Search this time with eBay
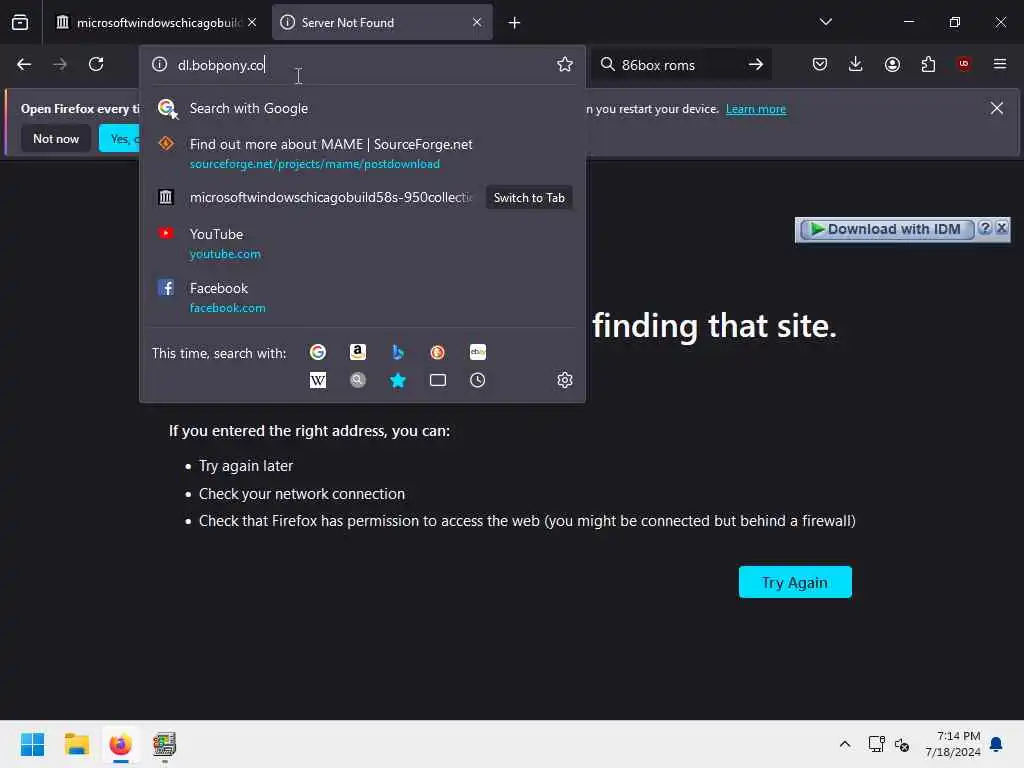This screenshot has width=1024, height=768. [x=477, y=353]
